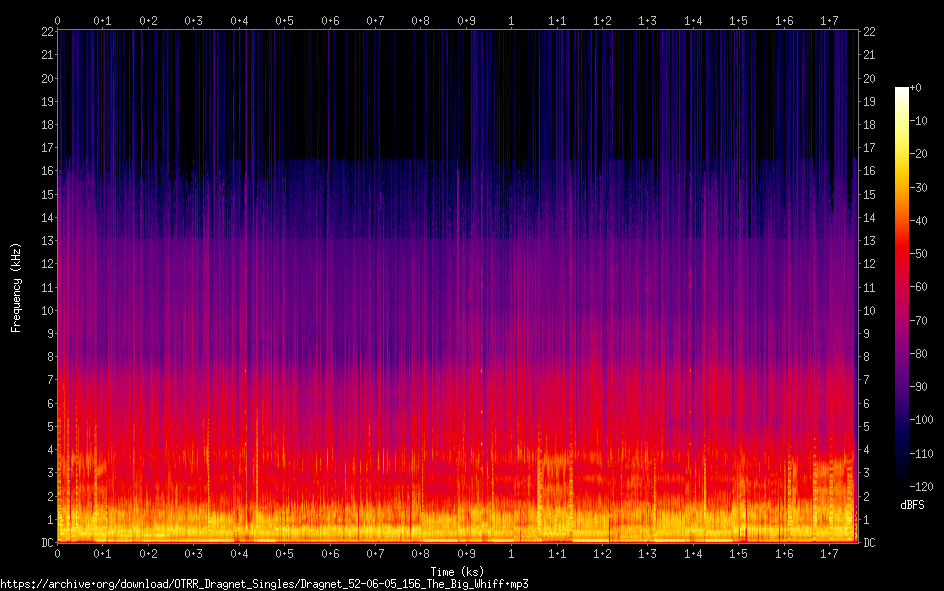Click the 22 kHz tick on the left axis
The width and height of the screenshot is (944, 591).
(x=46, y=32)
